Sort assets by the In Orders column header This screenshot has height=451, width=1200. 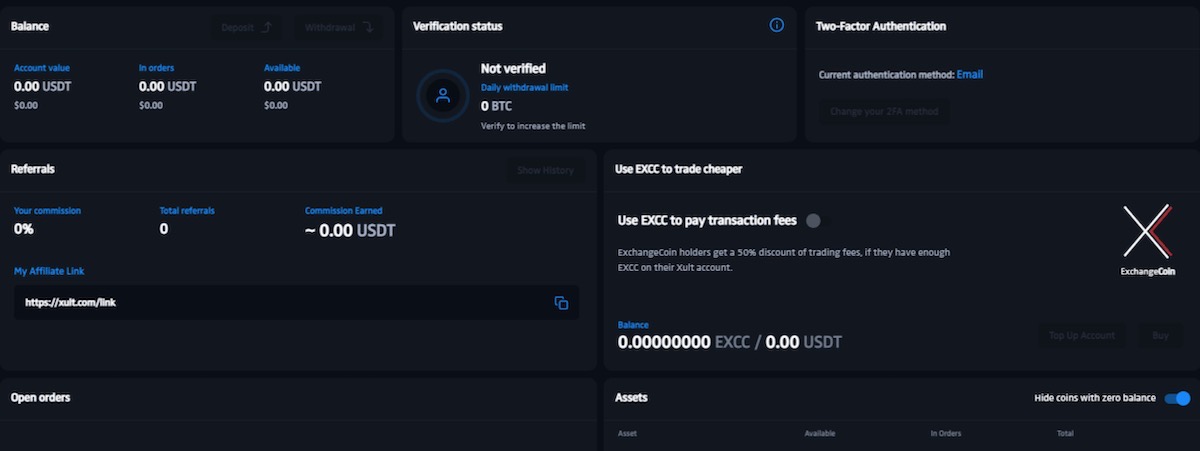(945, 433)
